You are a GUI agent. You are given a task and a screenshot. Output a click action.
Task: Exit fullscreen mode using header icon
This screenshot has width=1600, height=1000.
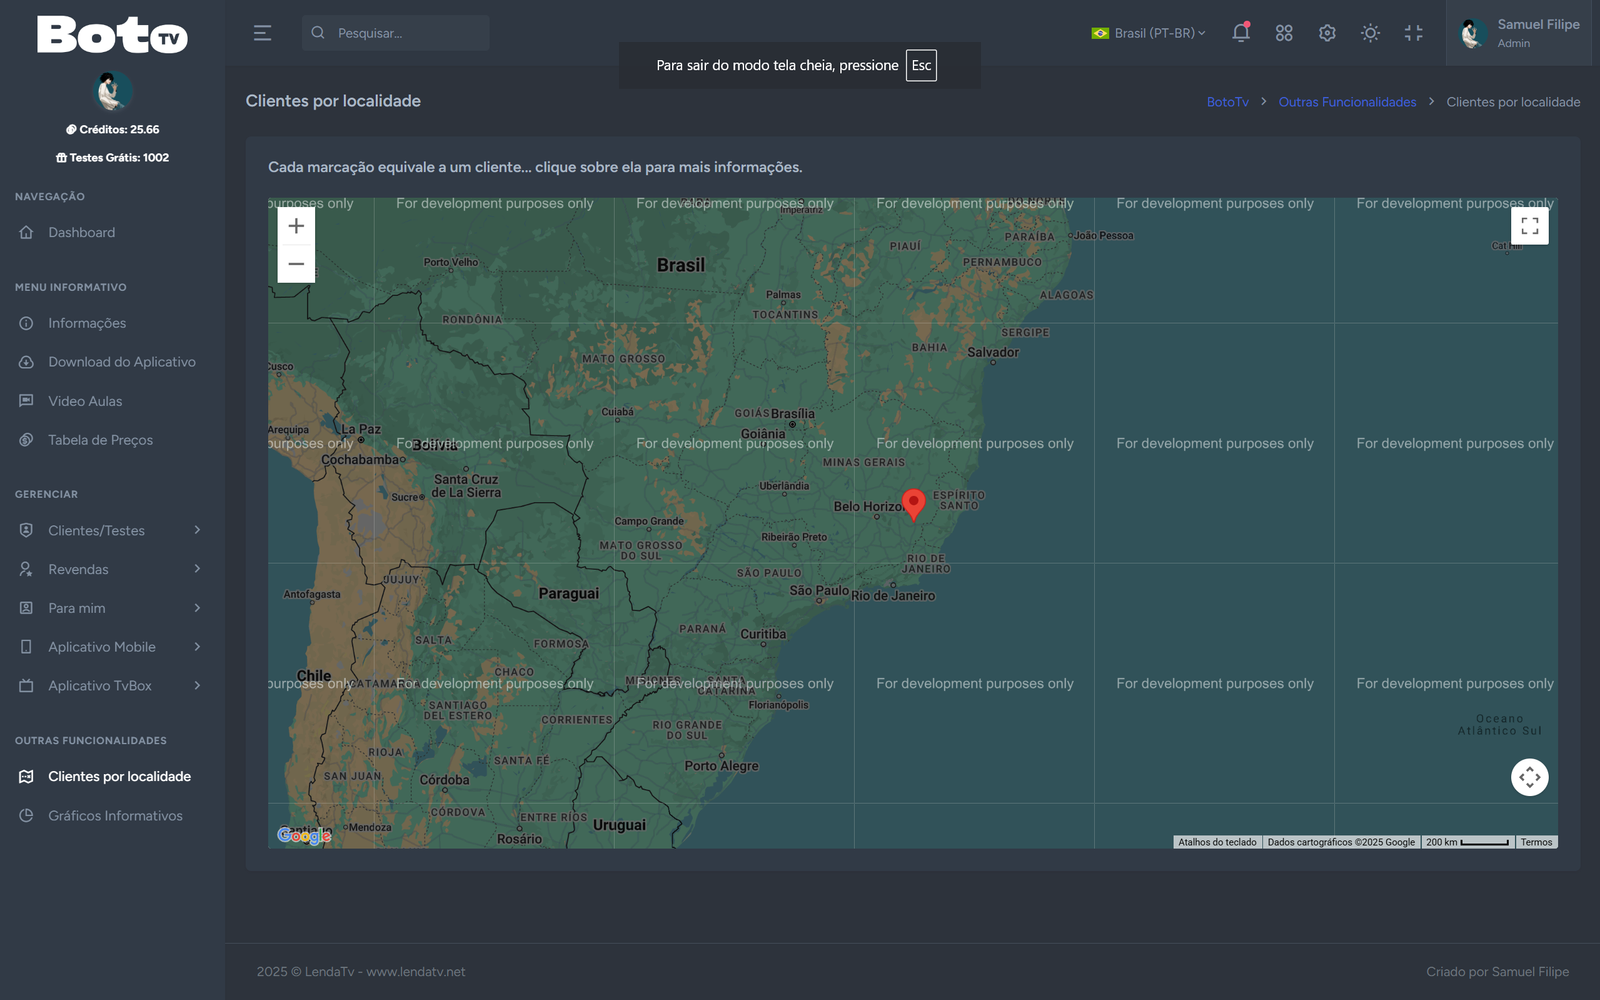[x=1413, y=33]
